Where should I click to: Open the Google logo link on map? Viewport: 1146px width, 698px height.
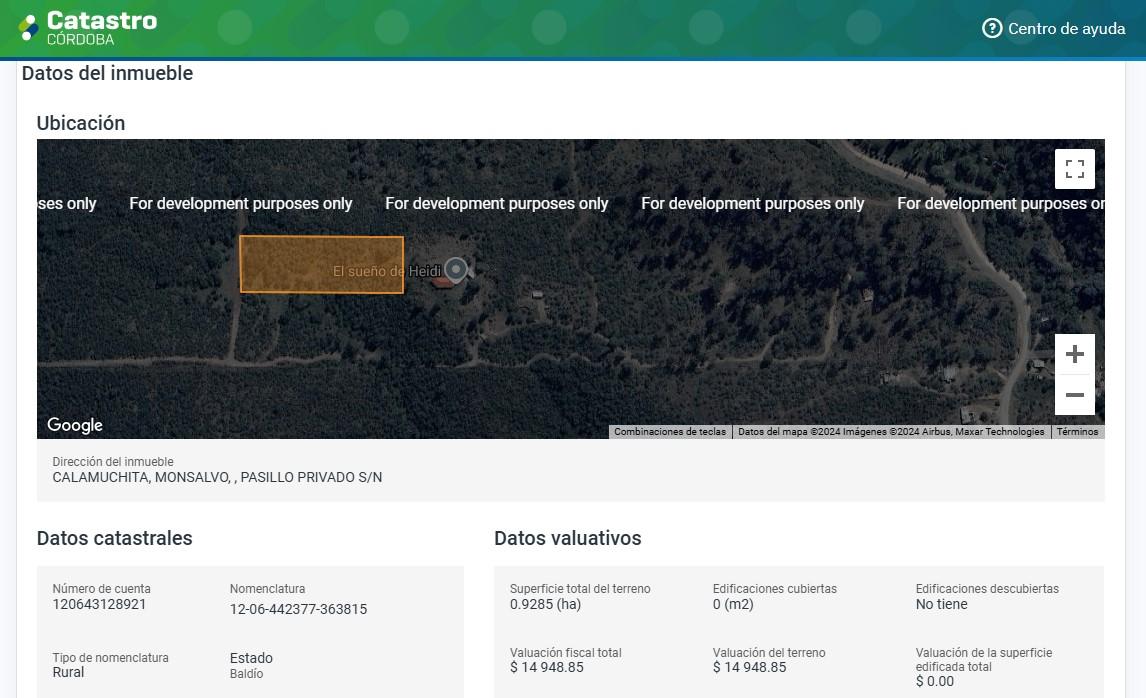[75, 425]
